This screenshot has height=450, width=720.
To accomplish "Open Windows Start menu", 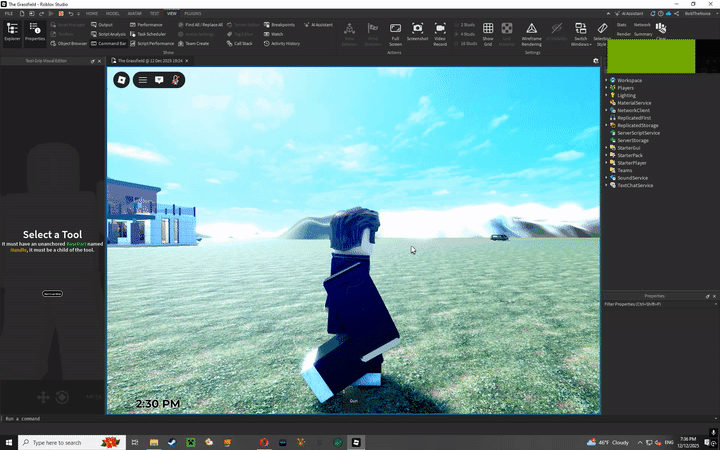I will [x=9, y=442].
